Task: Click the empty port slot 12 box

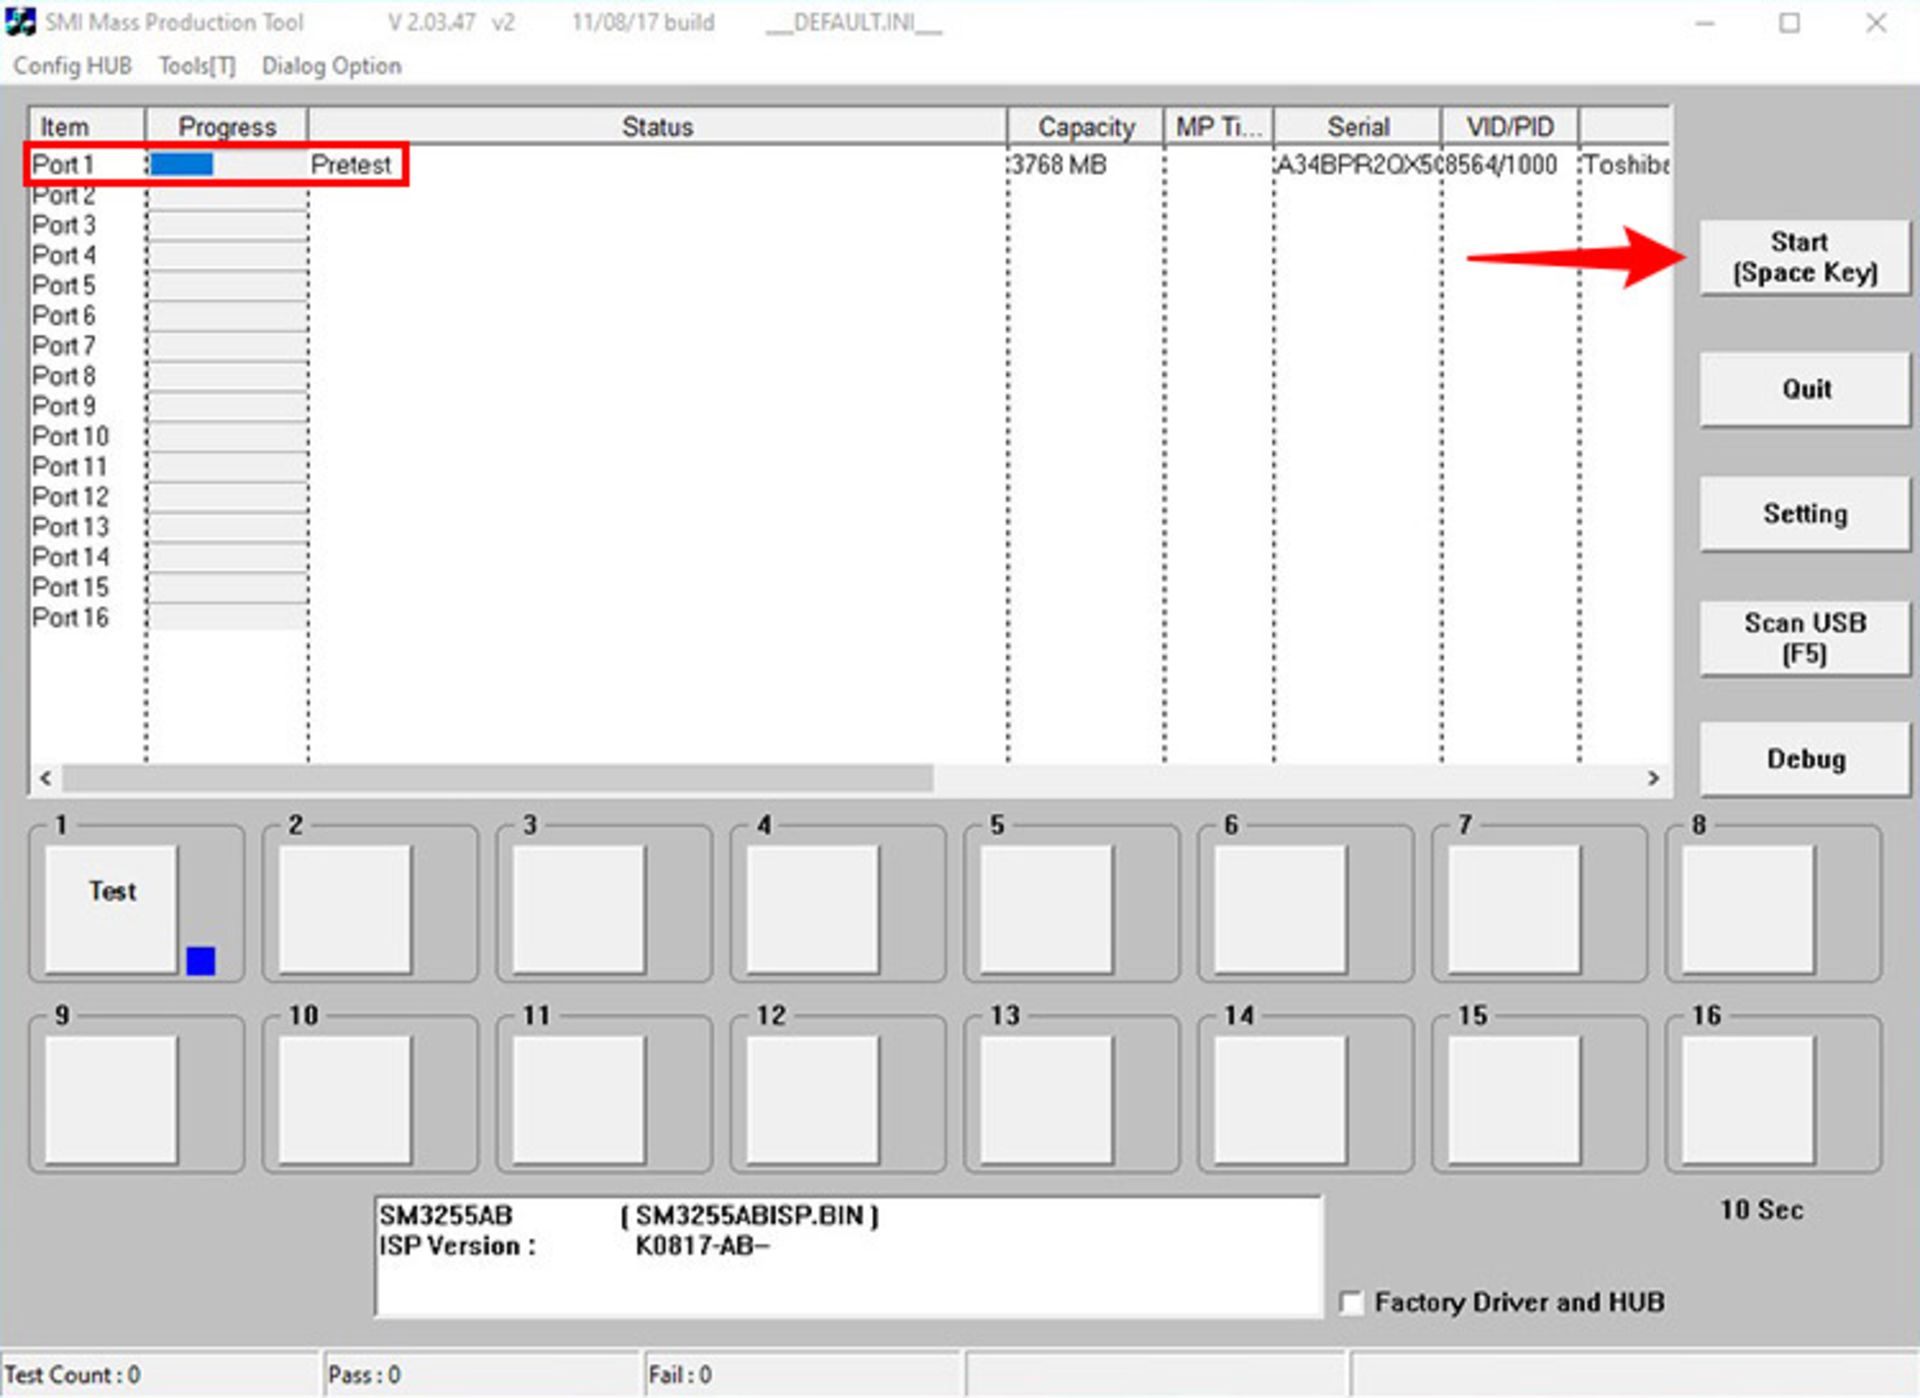Action: pos(812,1099)
